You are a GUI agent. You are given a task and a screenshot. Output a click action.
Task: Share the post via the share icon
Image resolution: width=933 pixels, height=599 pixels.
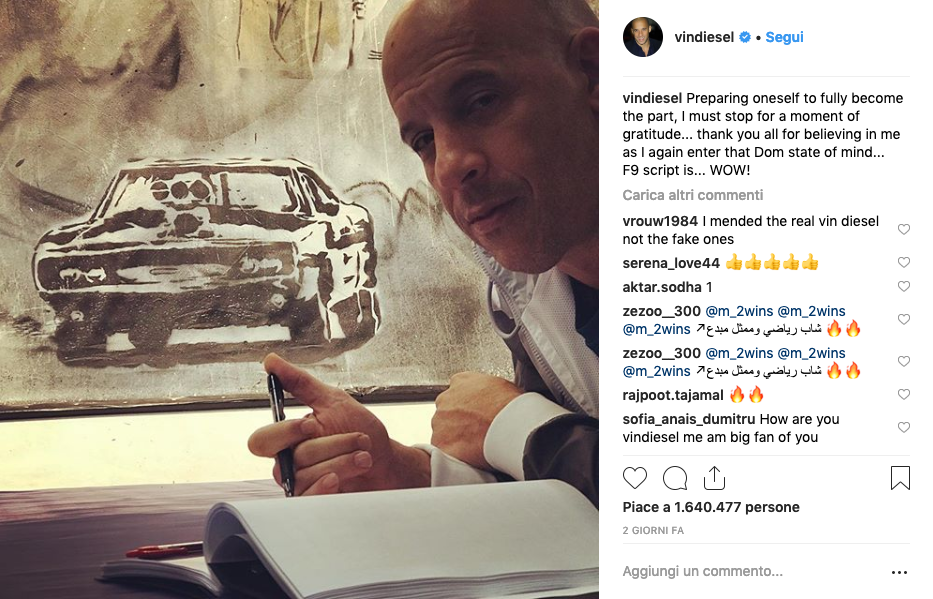[714, 478]
